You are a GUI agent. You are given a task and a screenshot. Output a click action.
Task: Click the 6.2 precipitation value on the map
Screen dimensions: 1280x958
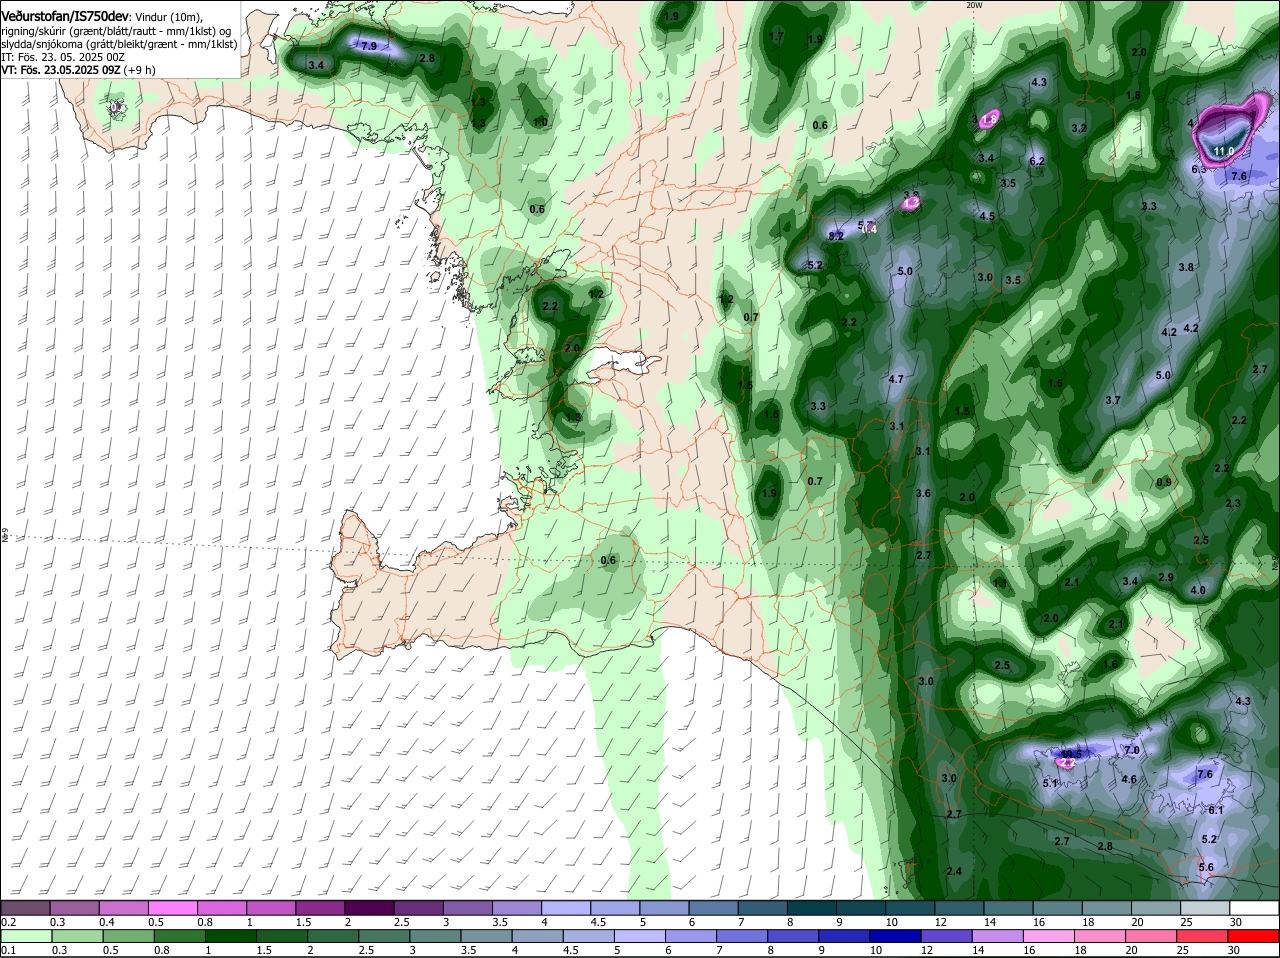1037,161
